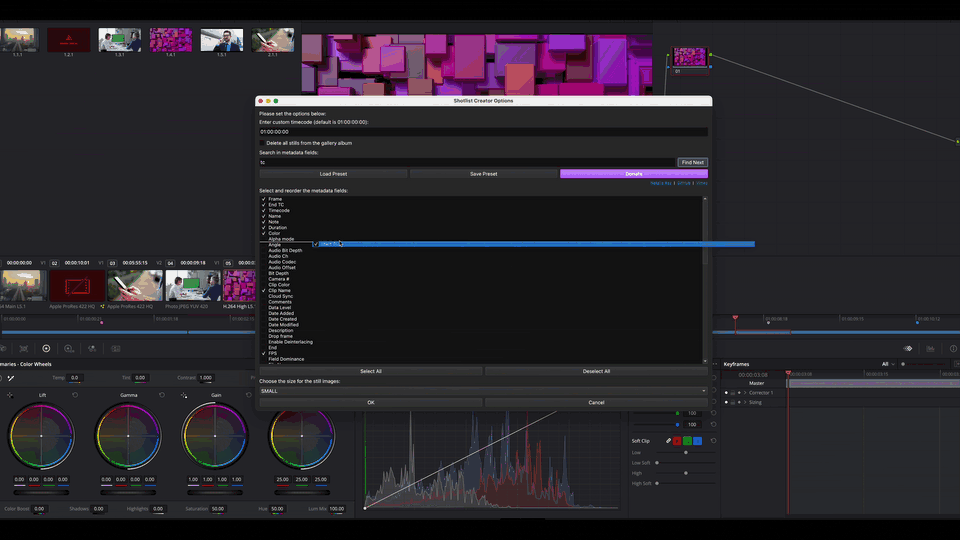Open the Keyframes All filter dropdown
Image resolution: width=960 pixels, height=540 pixels.
tap(888, 364)
